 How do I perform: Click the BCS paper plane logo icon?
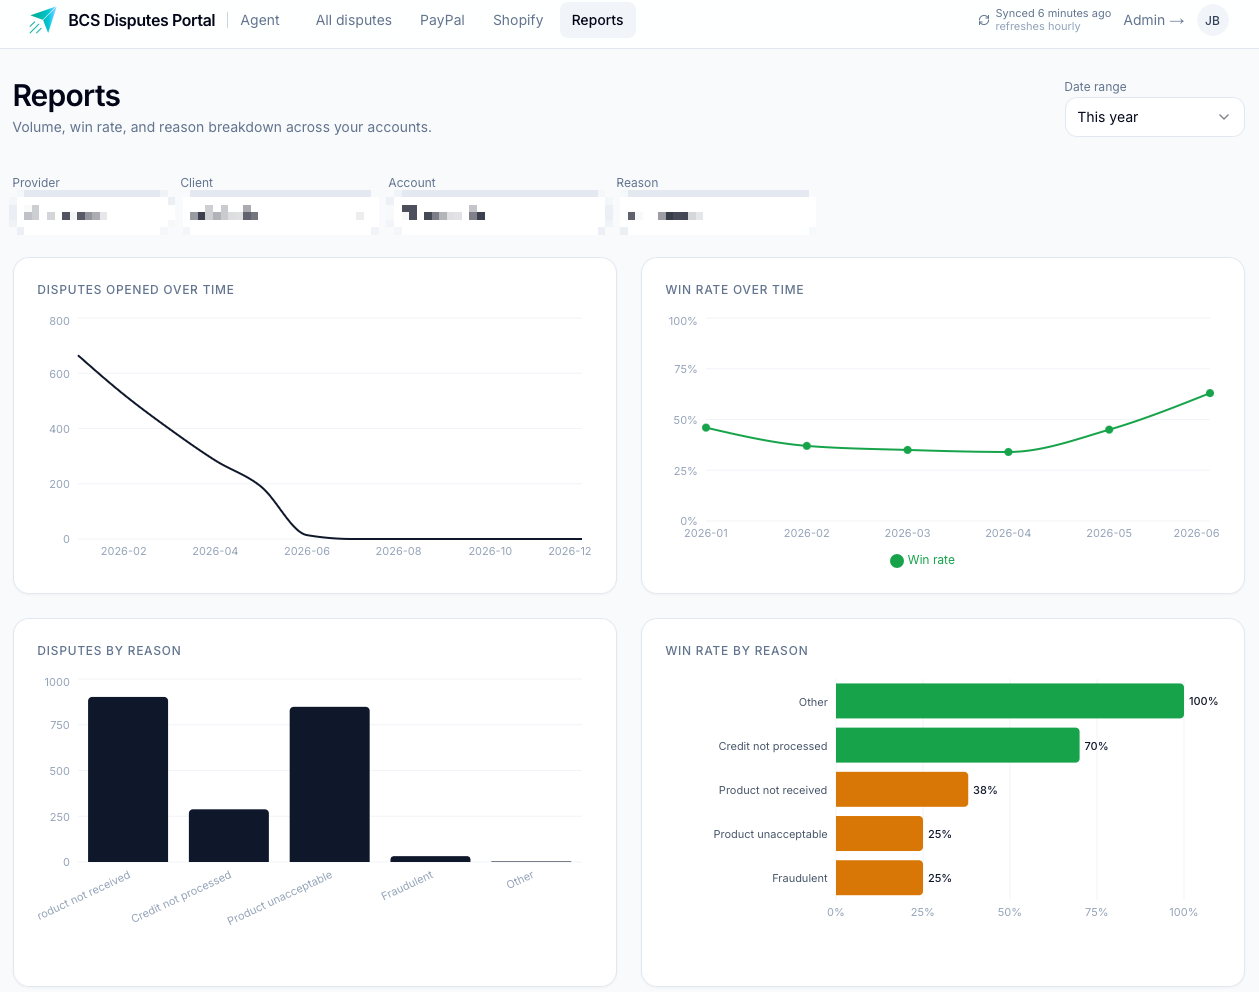[43, 20]
